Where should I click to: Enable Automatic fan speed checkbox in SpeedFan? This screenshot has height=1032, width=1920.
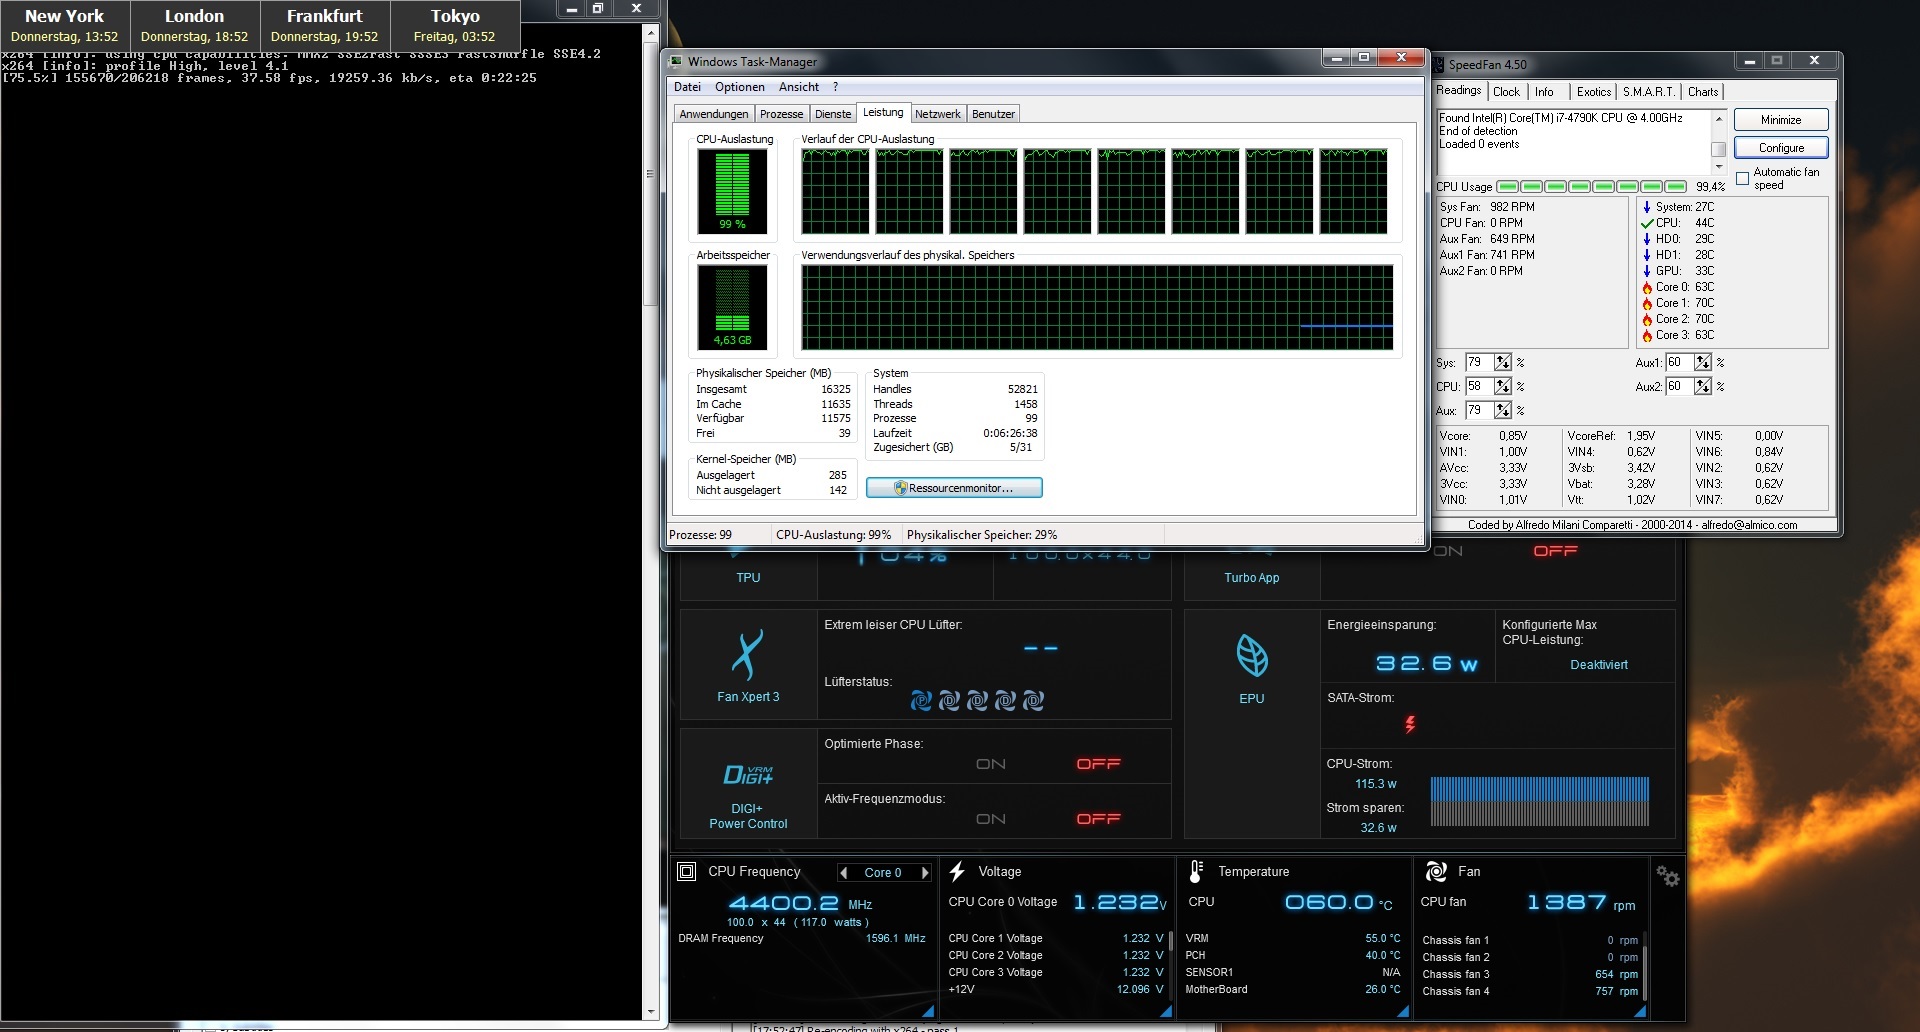click(1743, 179)
